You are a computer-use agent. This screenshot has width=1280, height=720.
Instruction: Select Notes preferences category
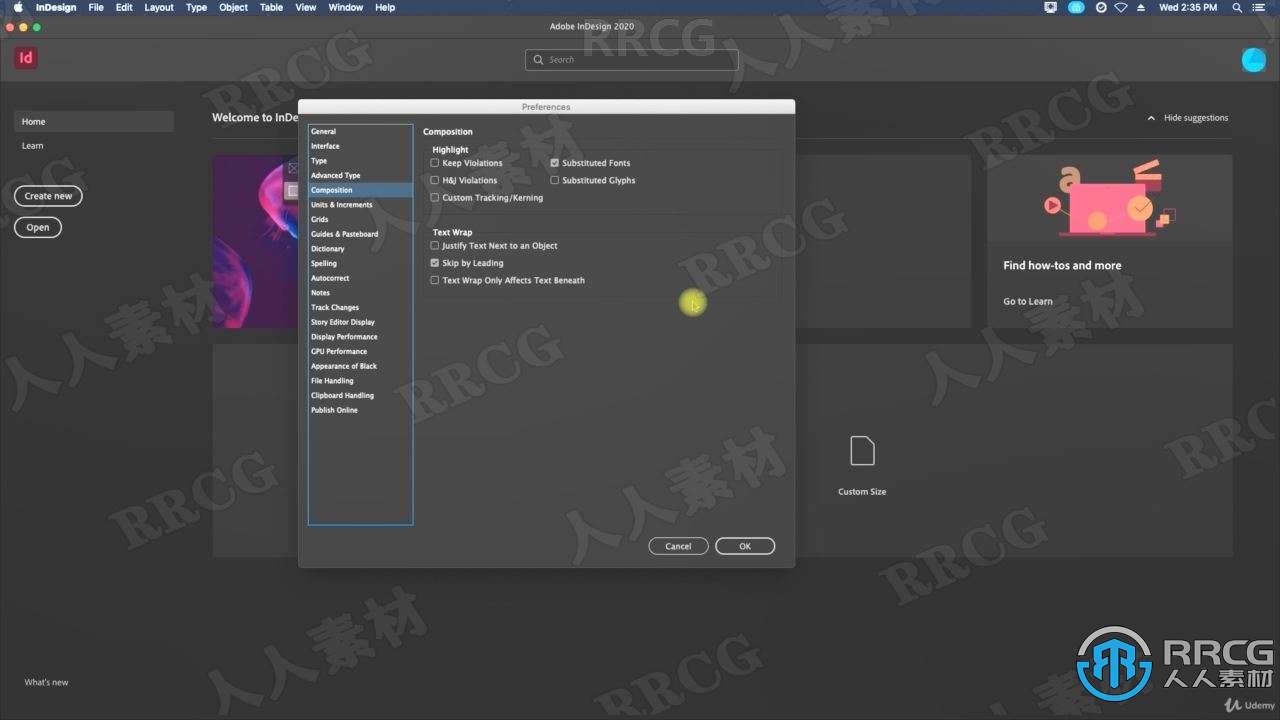coord(360,293)
